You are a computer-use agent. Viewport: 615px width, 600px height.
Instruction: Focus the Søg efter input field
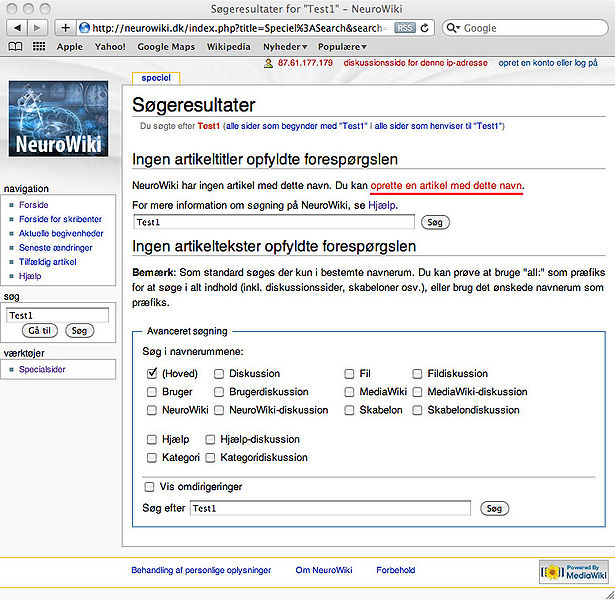pyautogui.click(x=330, y=508)
